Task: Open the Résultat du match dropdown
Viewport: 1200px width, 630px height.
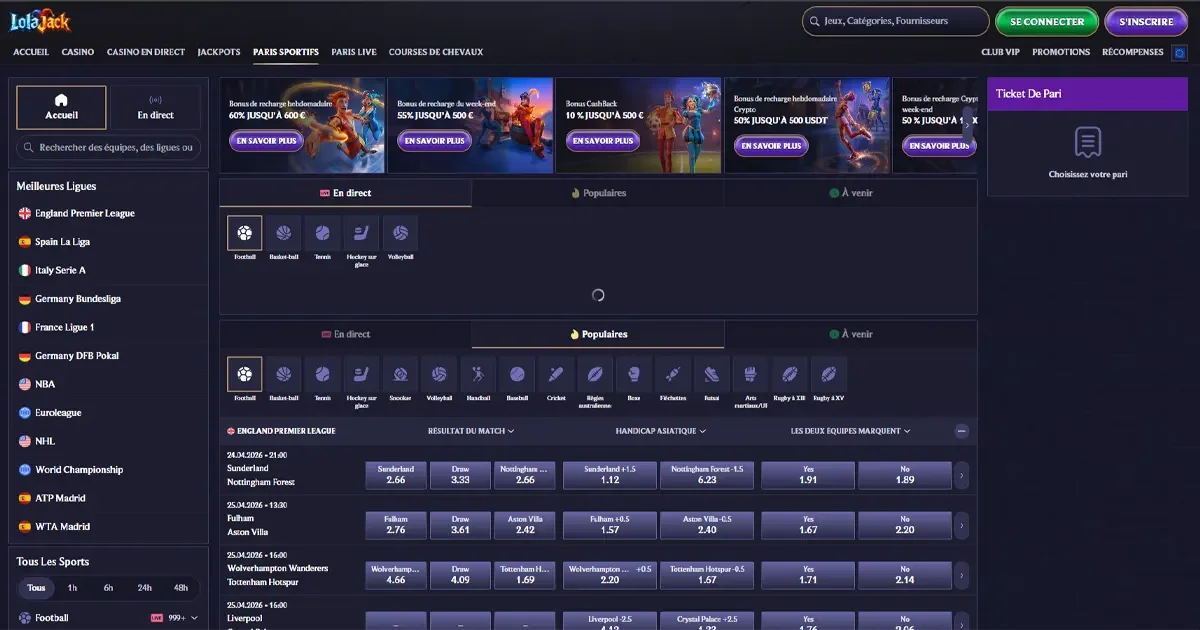Action: (471, 431)
